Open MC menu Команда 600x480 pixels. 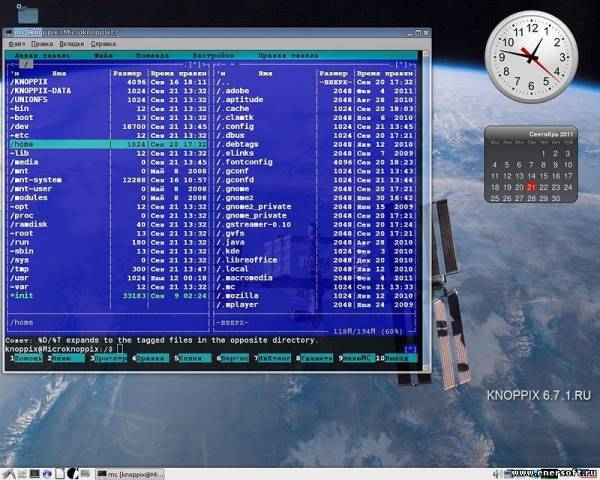tap(152, 56)
